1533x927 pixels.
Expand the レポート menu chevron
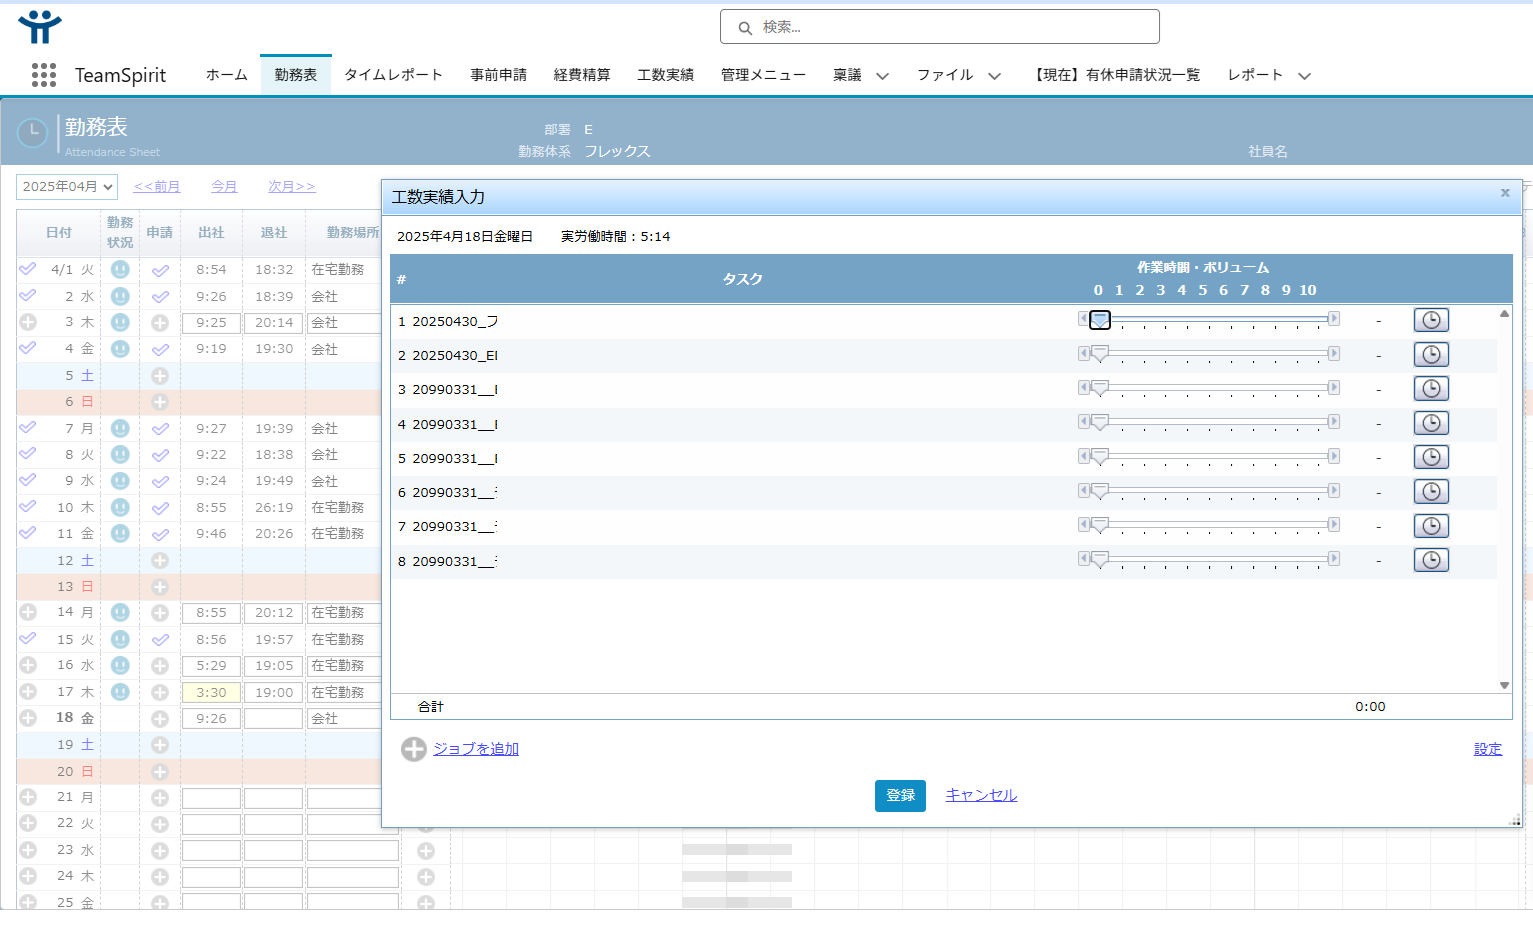[x=1304, y=76]
